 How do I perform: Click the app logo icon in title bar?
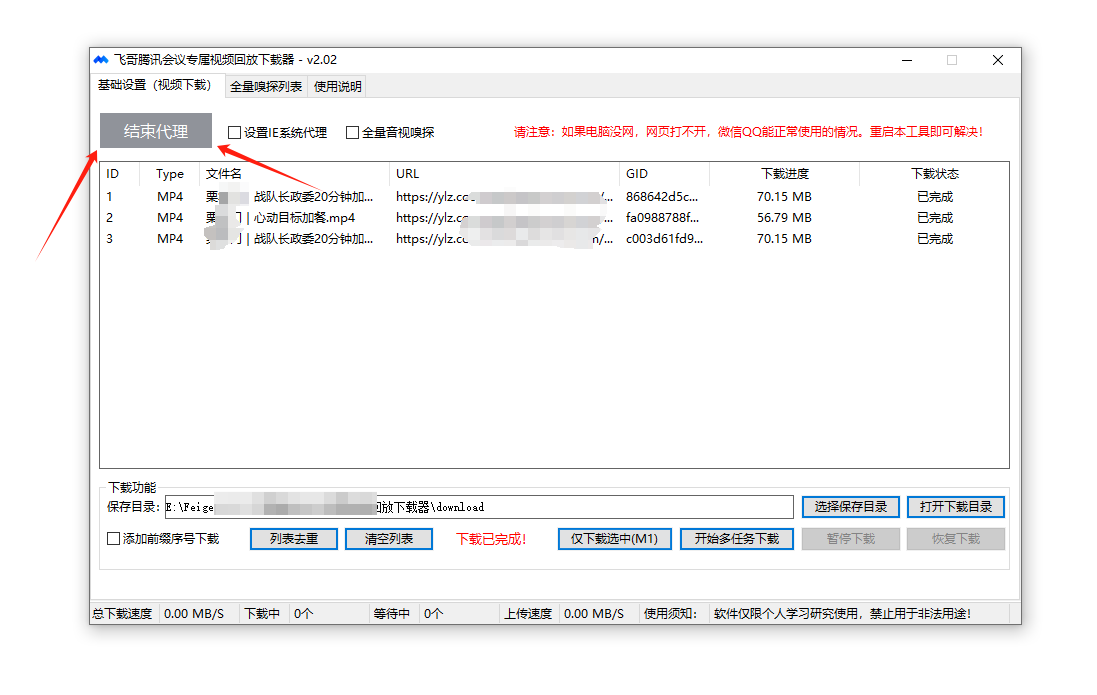tap(101, 60)
